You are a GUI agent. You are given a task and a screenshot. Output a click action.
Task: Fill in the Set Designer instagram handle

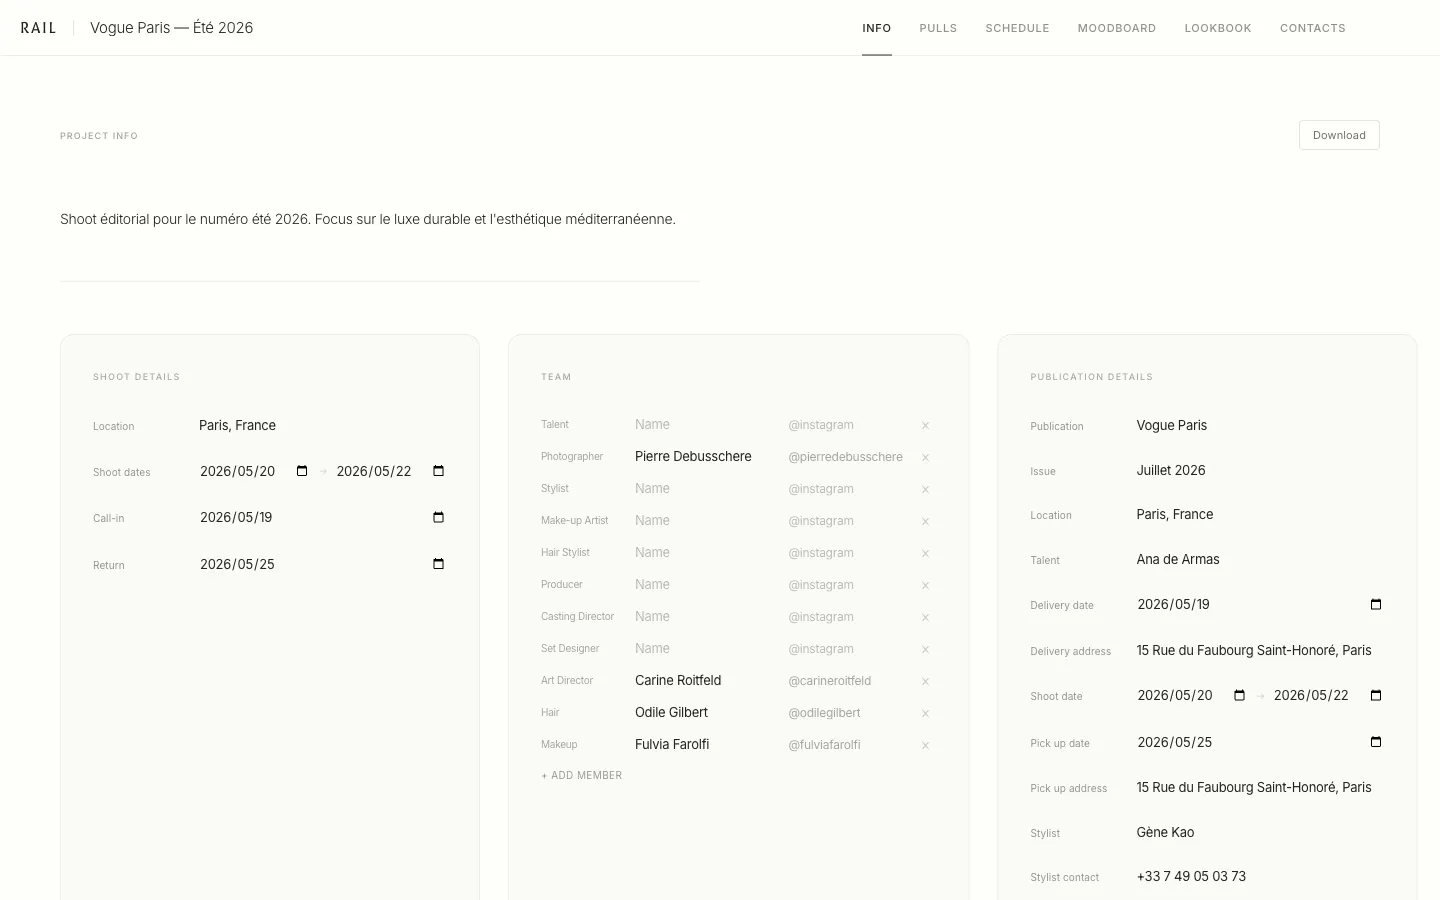(x=848, y=649)
